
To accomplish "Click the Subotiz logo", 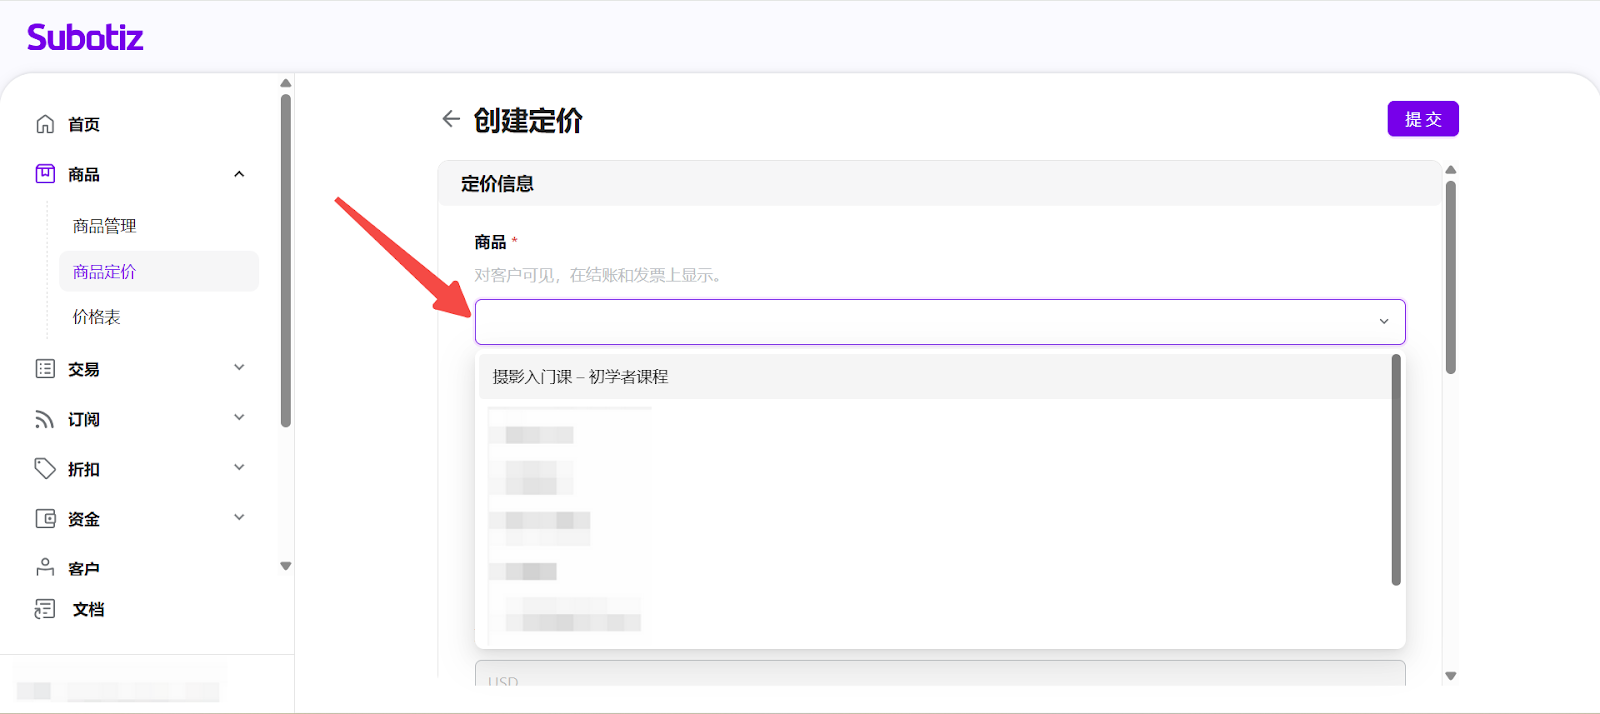I will [x=85, y=38].
